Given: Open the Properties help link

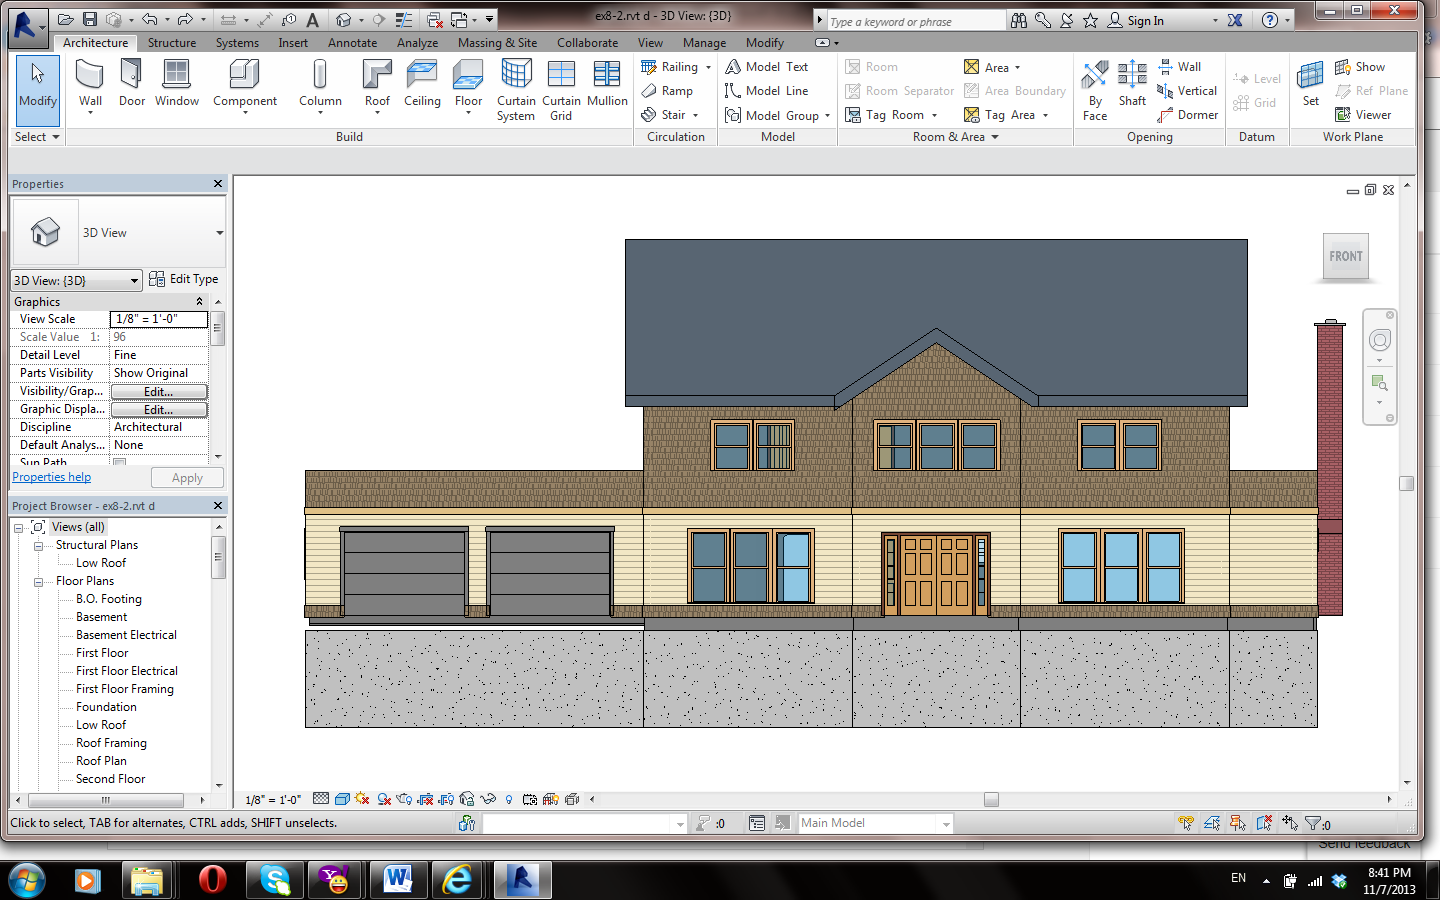Looking at the screenshot, I should (51, 477).
